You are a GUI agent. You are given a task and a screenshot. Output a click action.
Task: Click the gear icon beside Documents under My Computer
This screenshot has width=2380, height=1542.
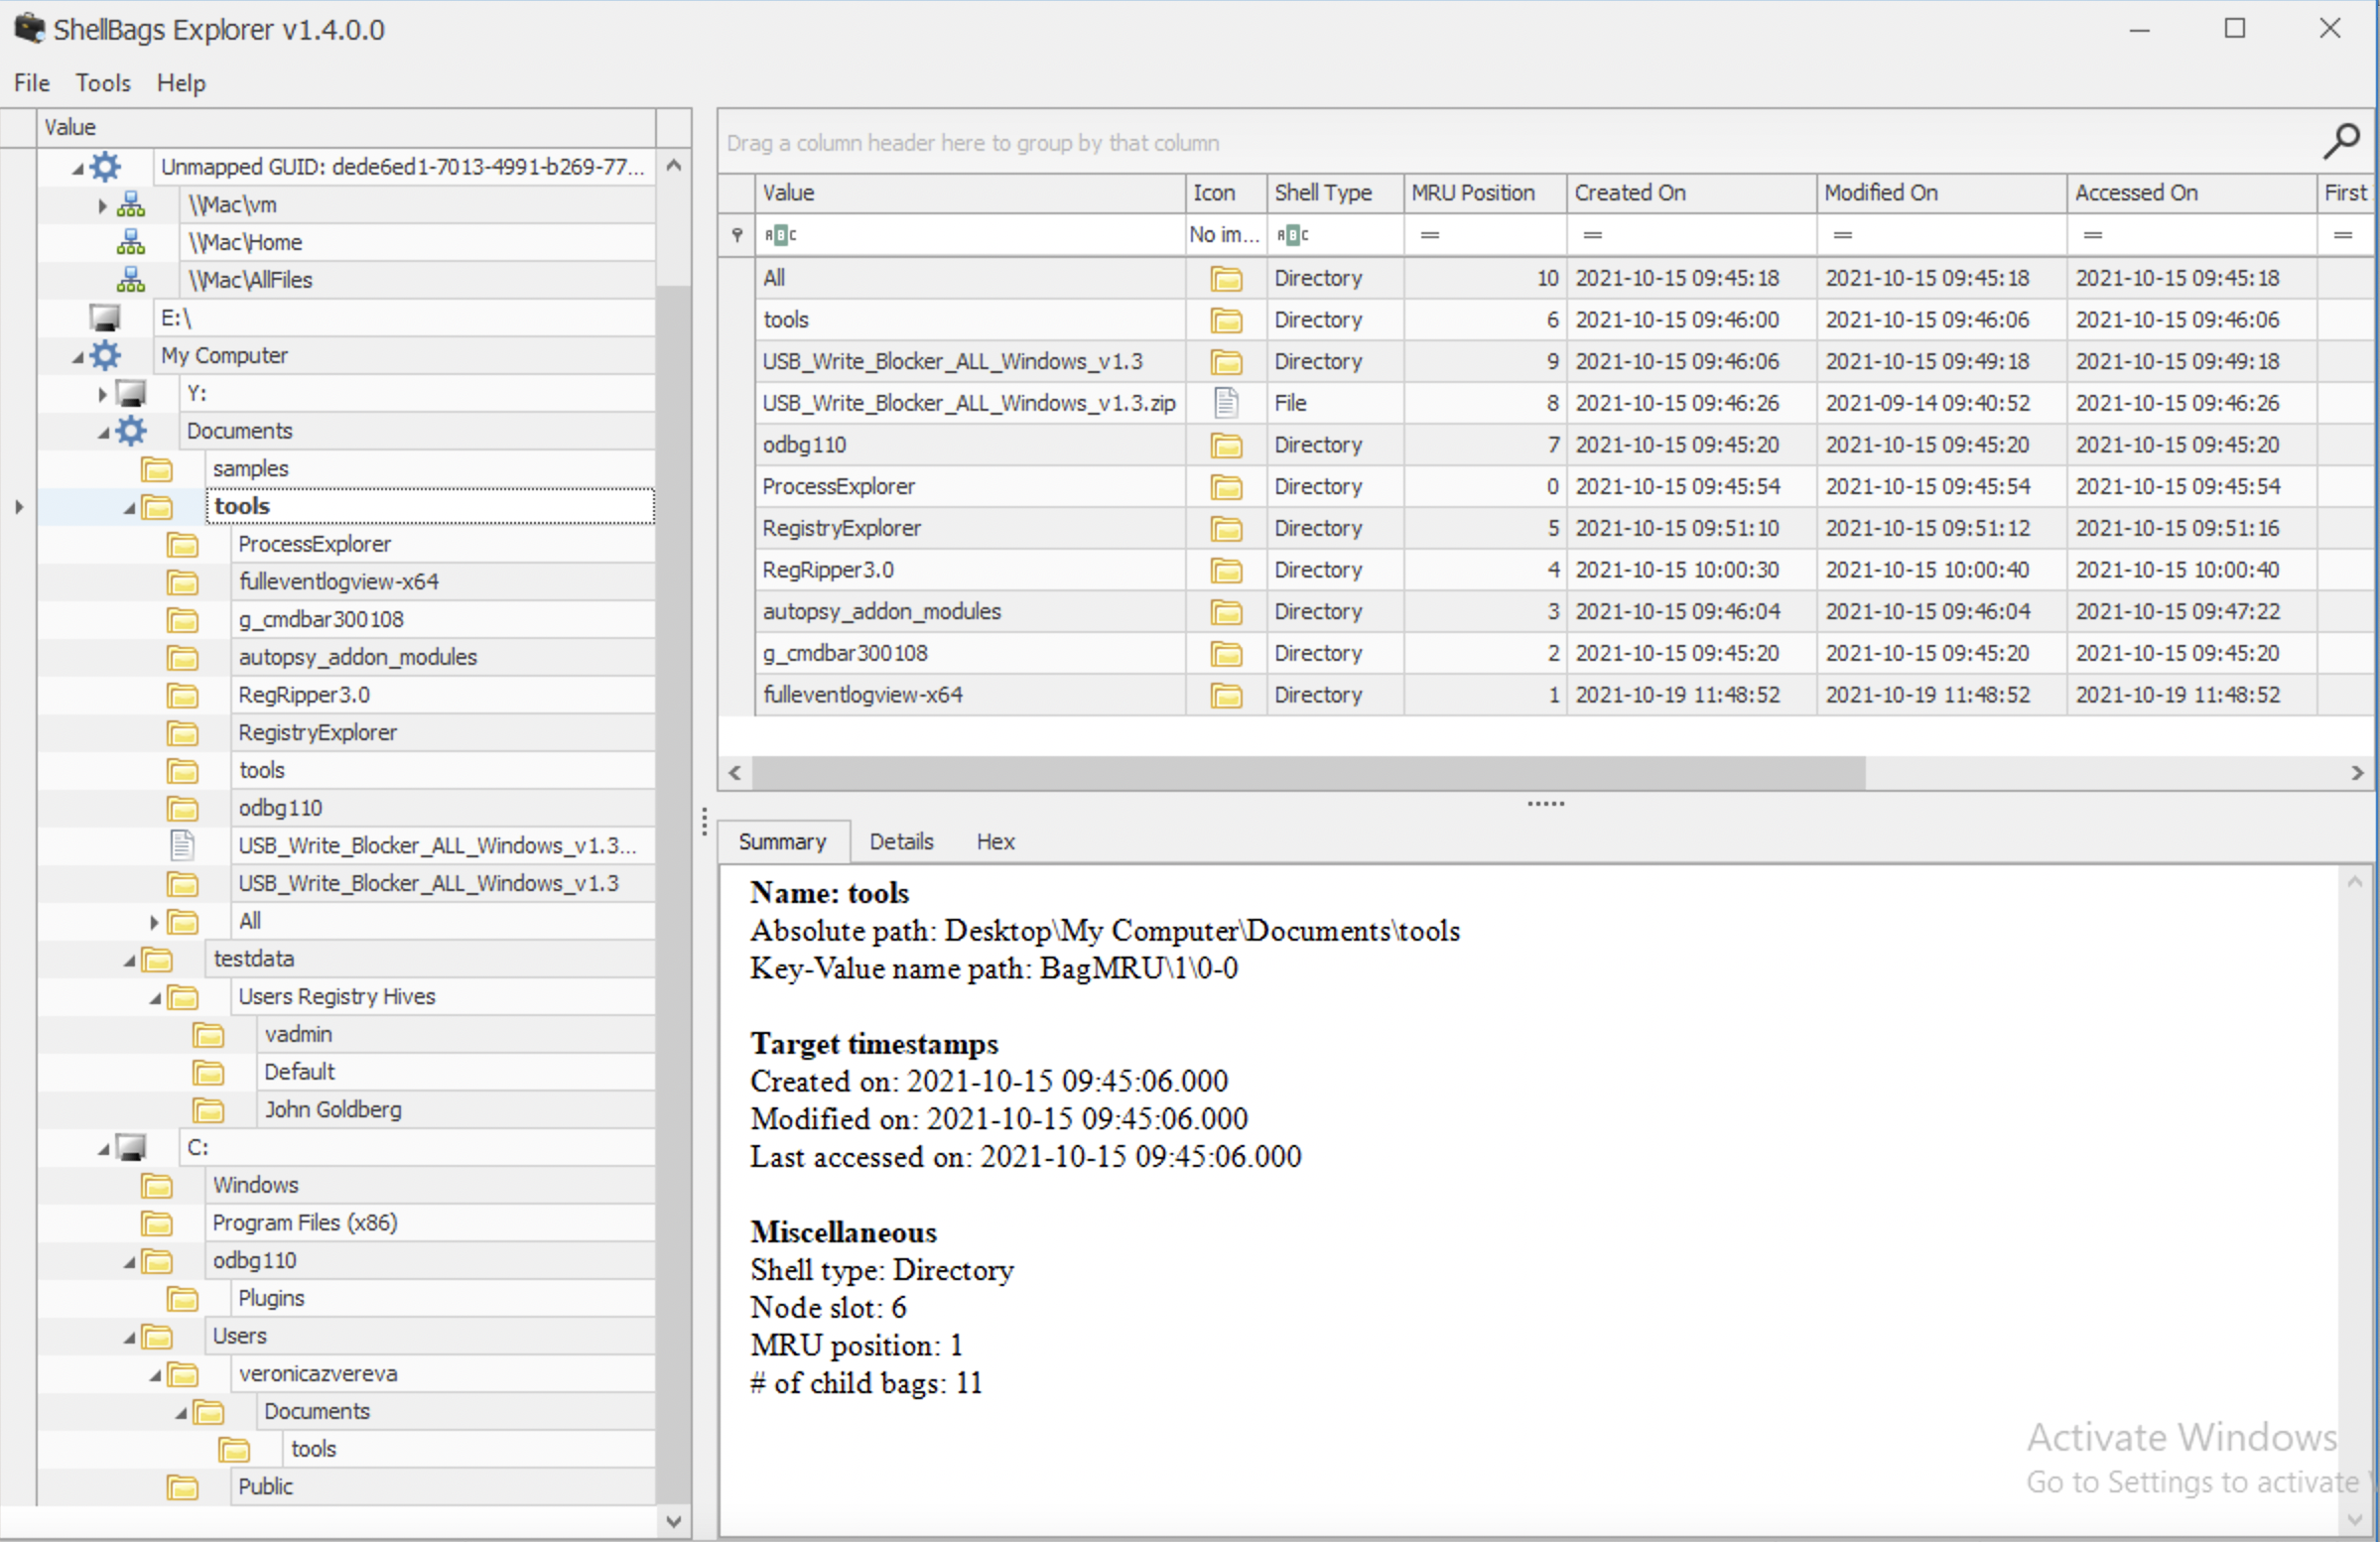point(131,431)
